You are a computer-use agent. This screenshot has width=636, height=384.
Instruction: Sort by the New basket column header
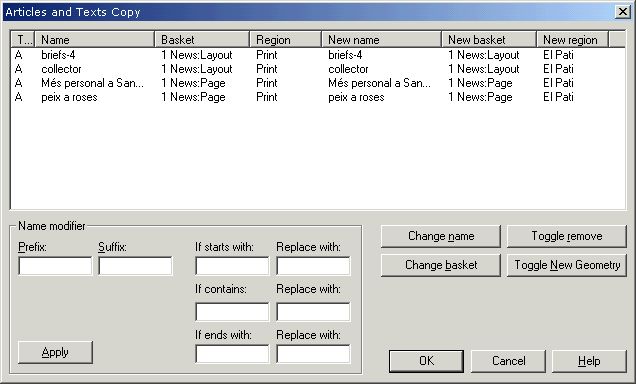[489, 40]
